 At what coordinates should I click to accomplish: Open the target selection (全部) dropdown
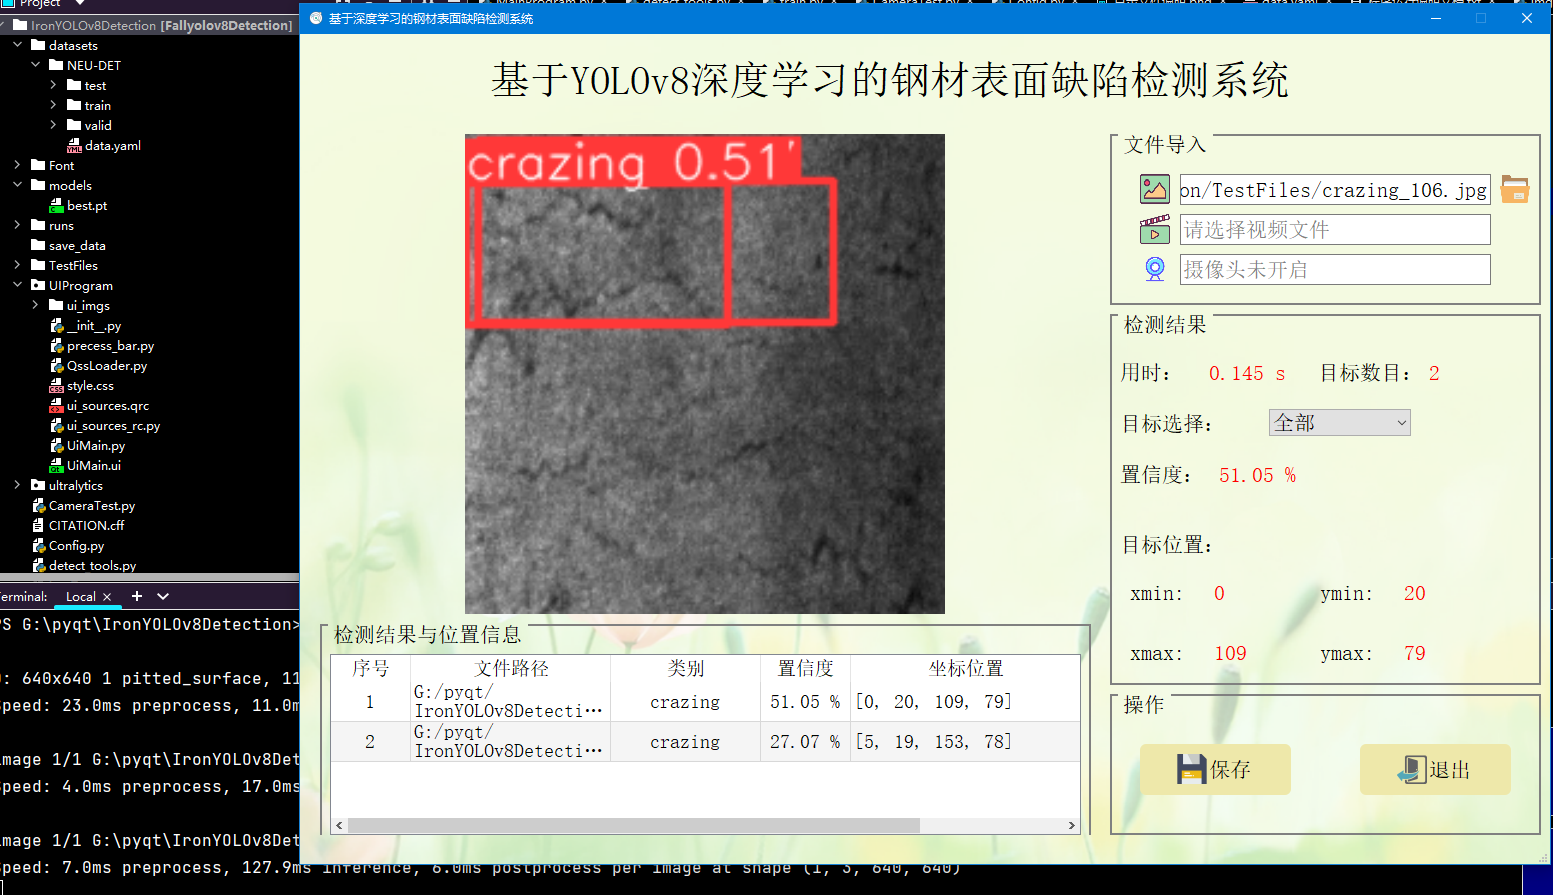point(1339,423)
